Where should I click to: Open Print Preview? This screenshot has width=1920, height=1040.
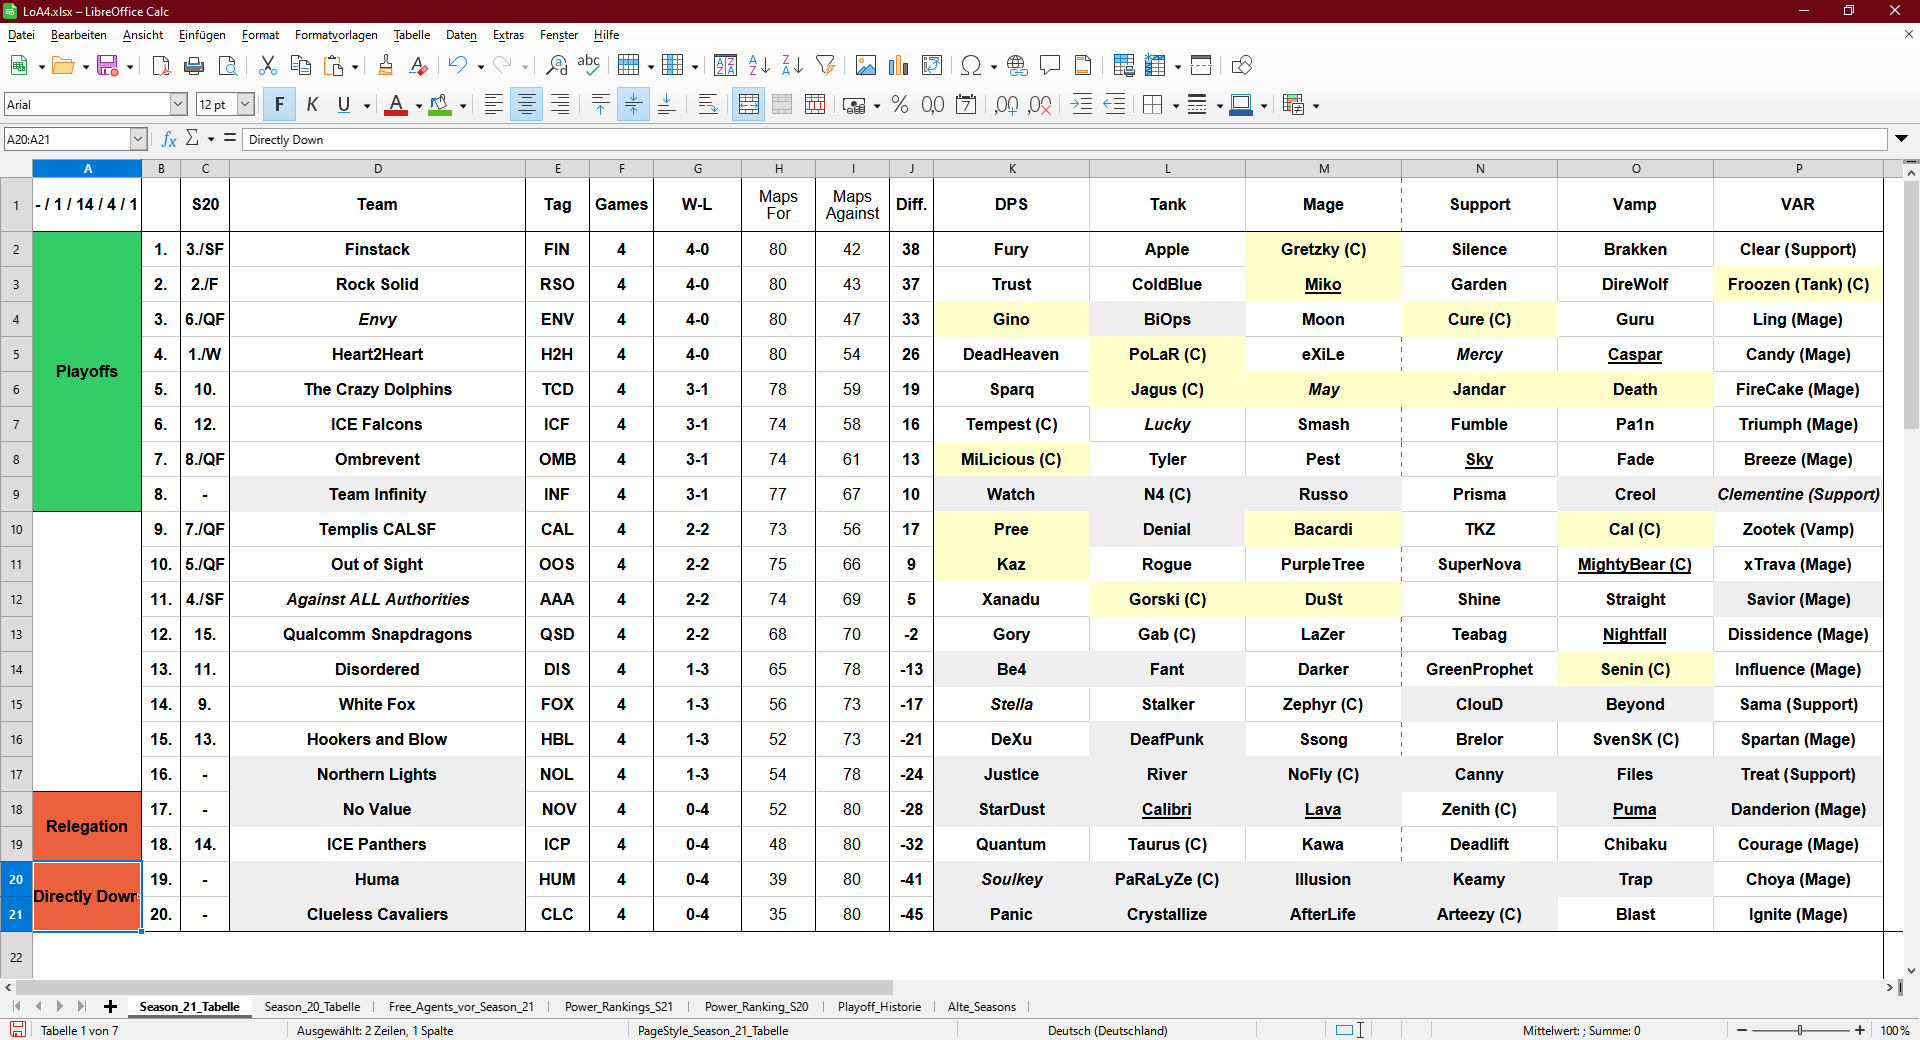pos(227,66)
